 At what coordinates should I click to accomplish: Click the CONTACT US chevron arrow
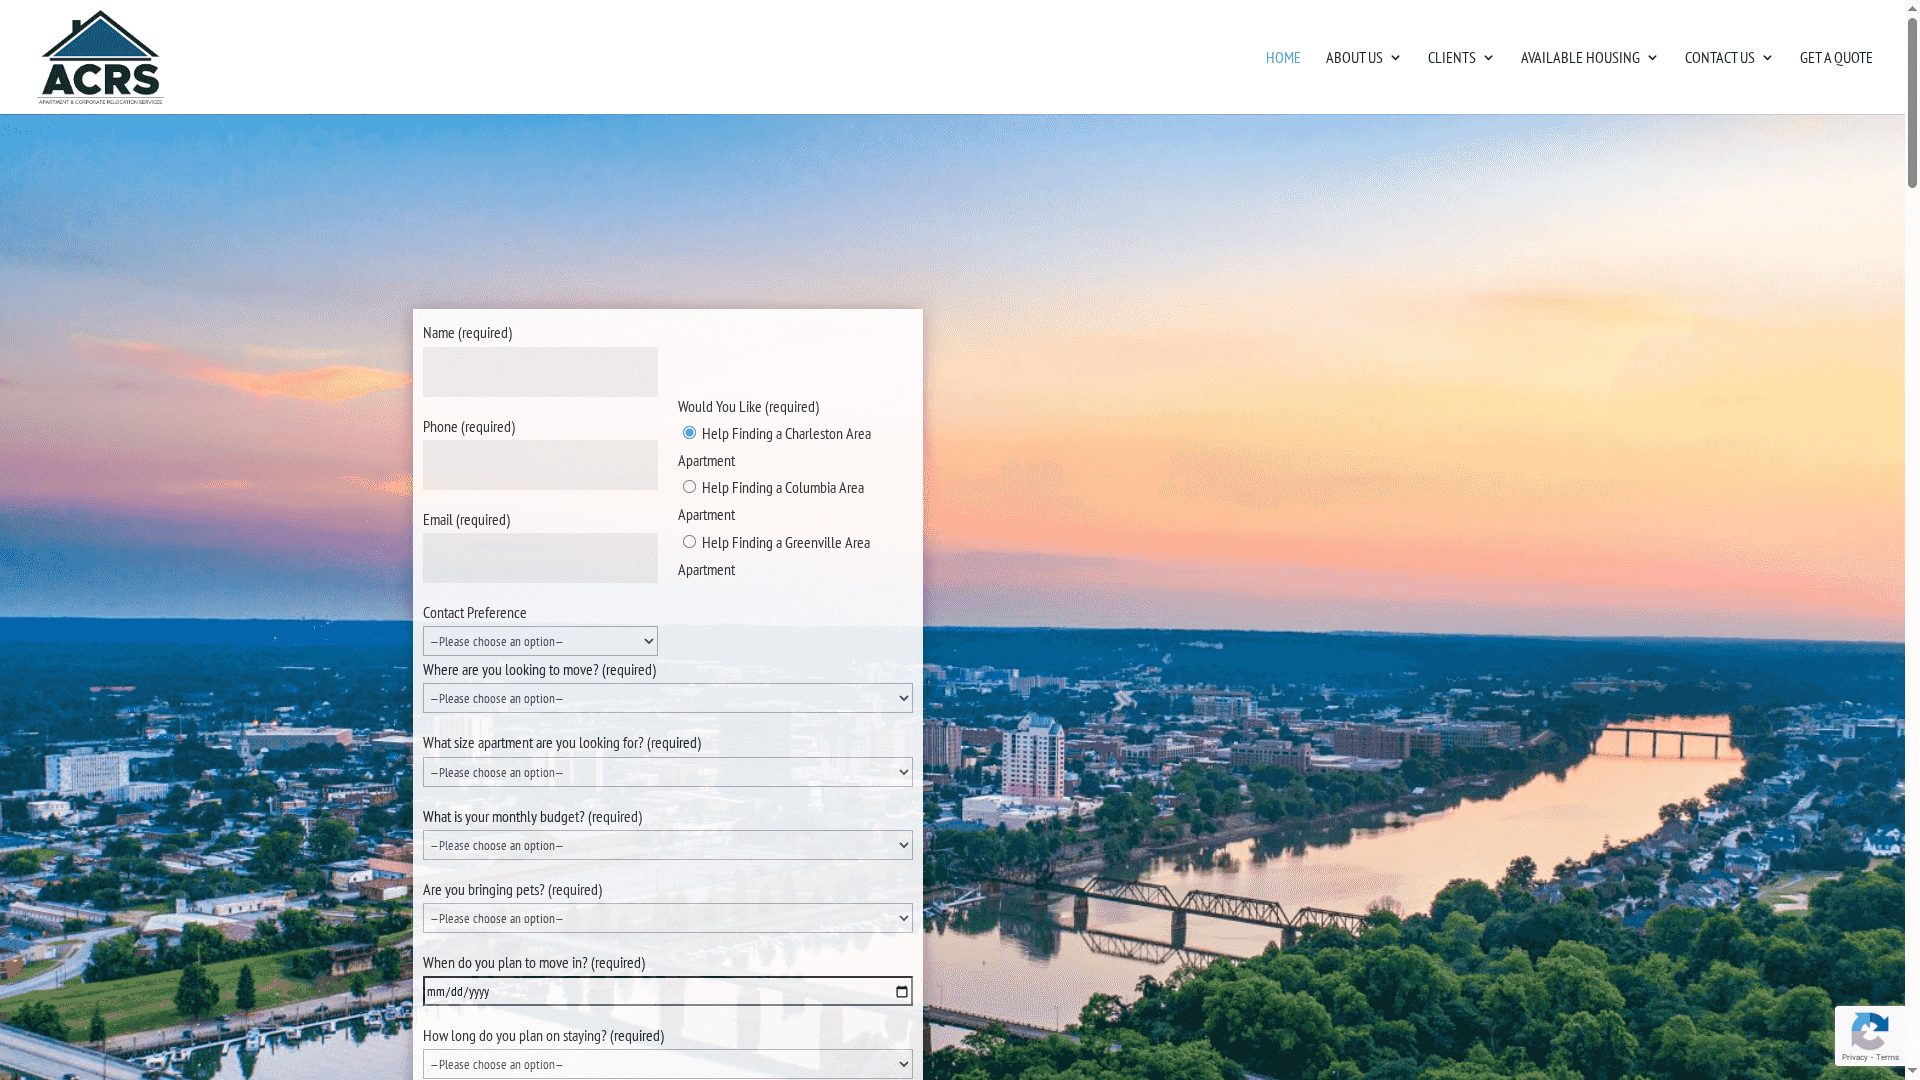1767,58
